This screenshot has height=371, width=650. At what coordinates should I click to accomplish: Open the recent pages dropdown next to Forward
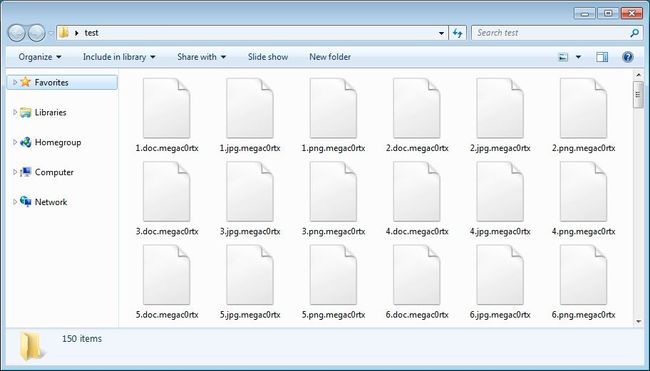pyautogui.click(x=50, y=33)
